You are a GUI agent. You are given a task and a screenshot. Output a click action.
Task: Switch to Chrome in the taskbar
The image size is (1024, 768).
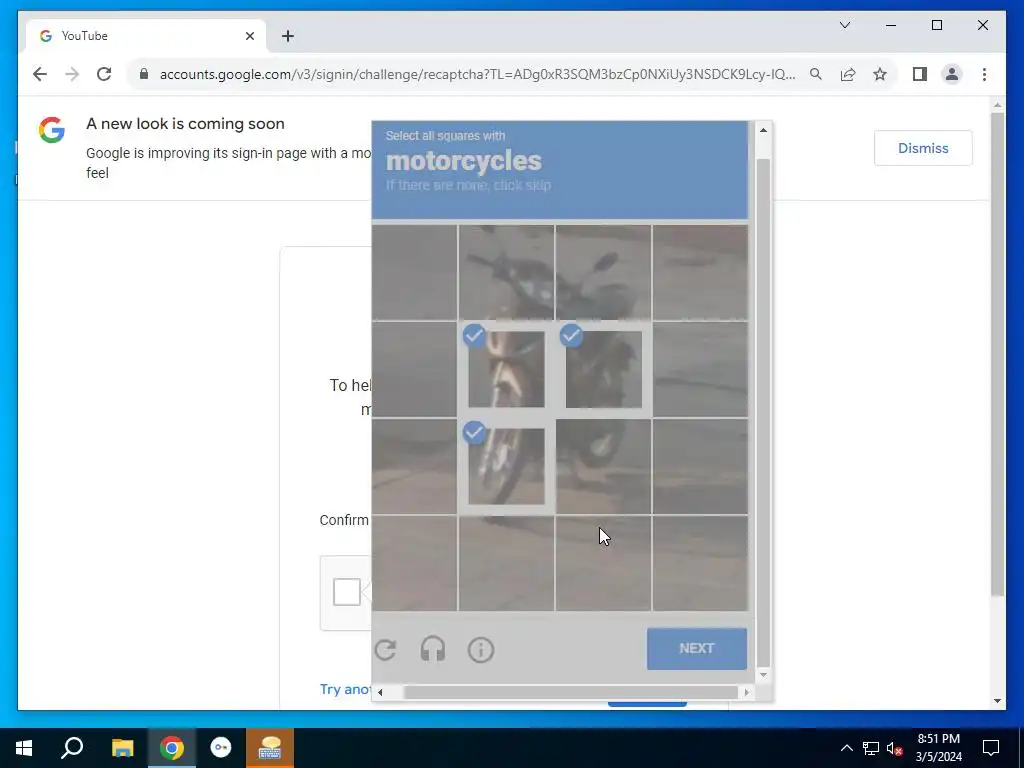coord(172,748)
